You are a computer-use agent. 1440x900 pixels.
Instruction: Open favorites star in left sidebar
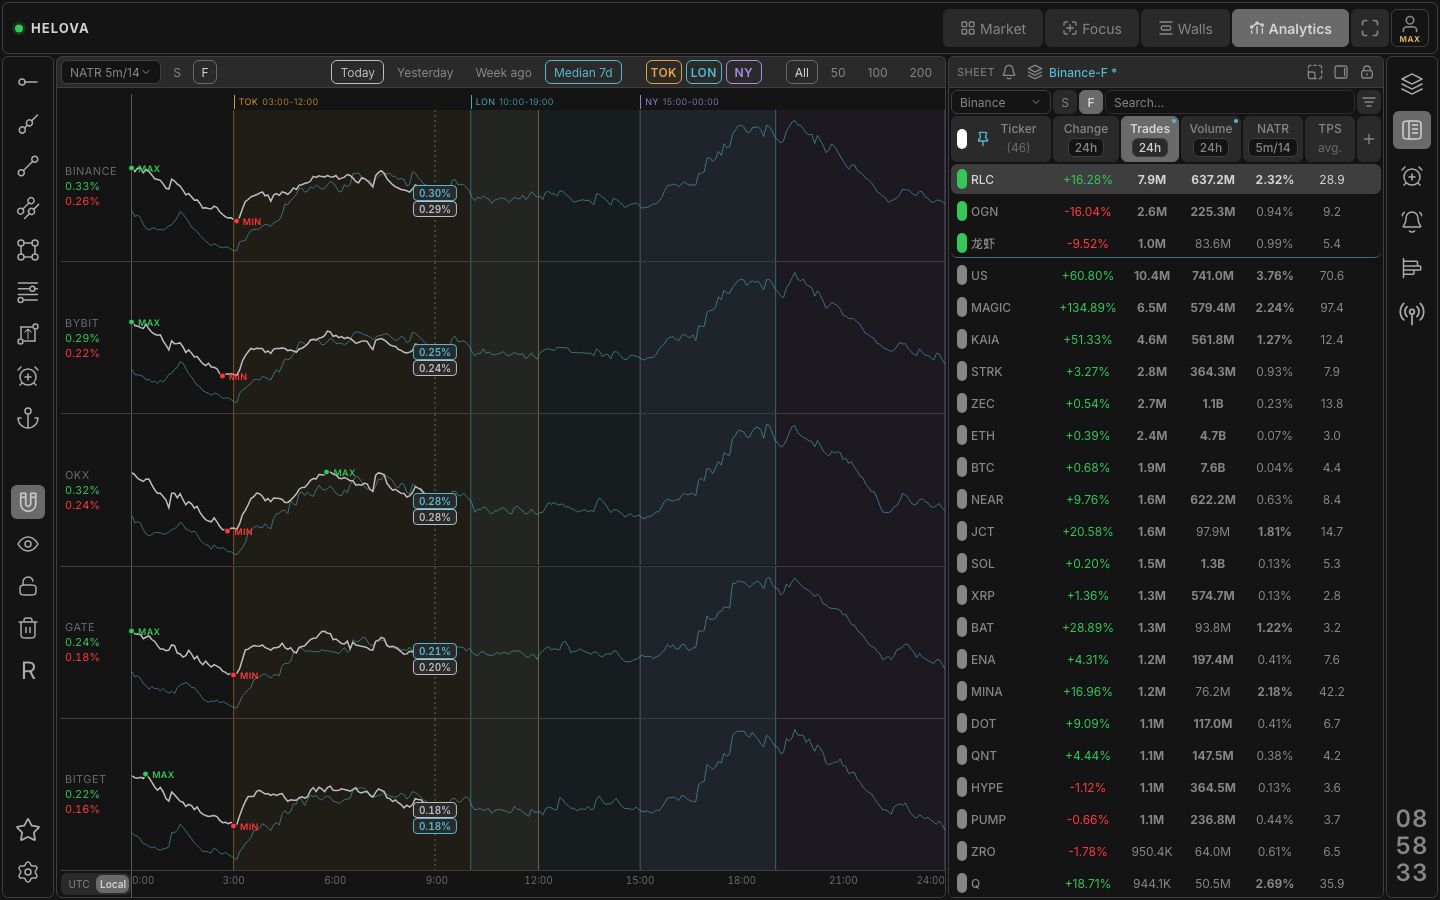pos(28,830)
